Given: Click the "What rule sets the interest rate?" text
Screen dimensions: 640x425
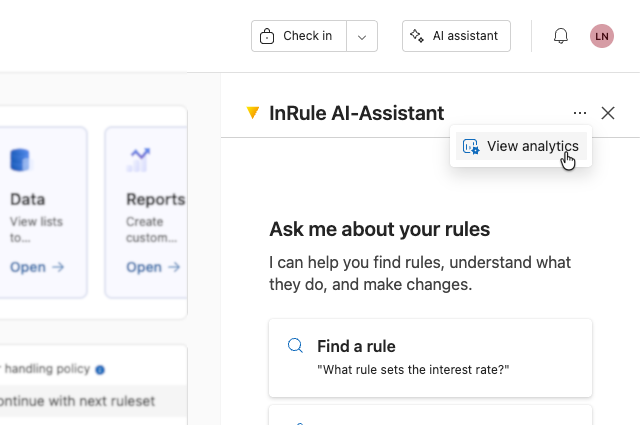Looking at the screenshot, I should pos(413,369).
